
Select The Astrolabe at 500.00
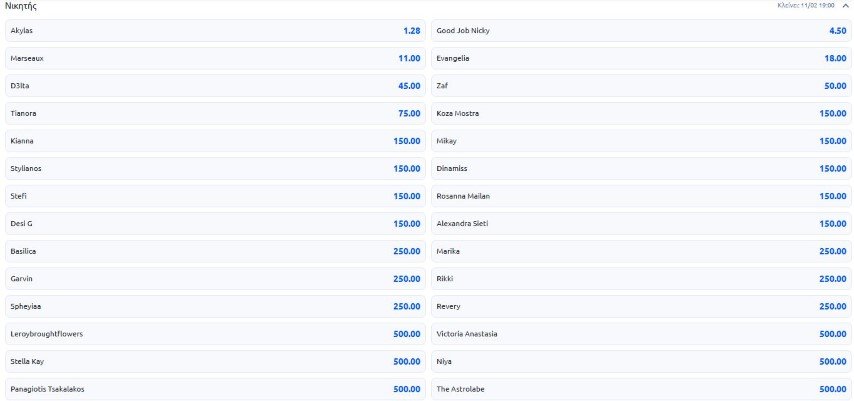[641, 389]
